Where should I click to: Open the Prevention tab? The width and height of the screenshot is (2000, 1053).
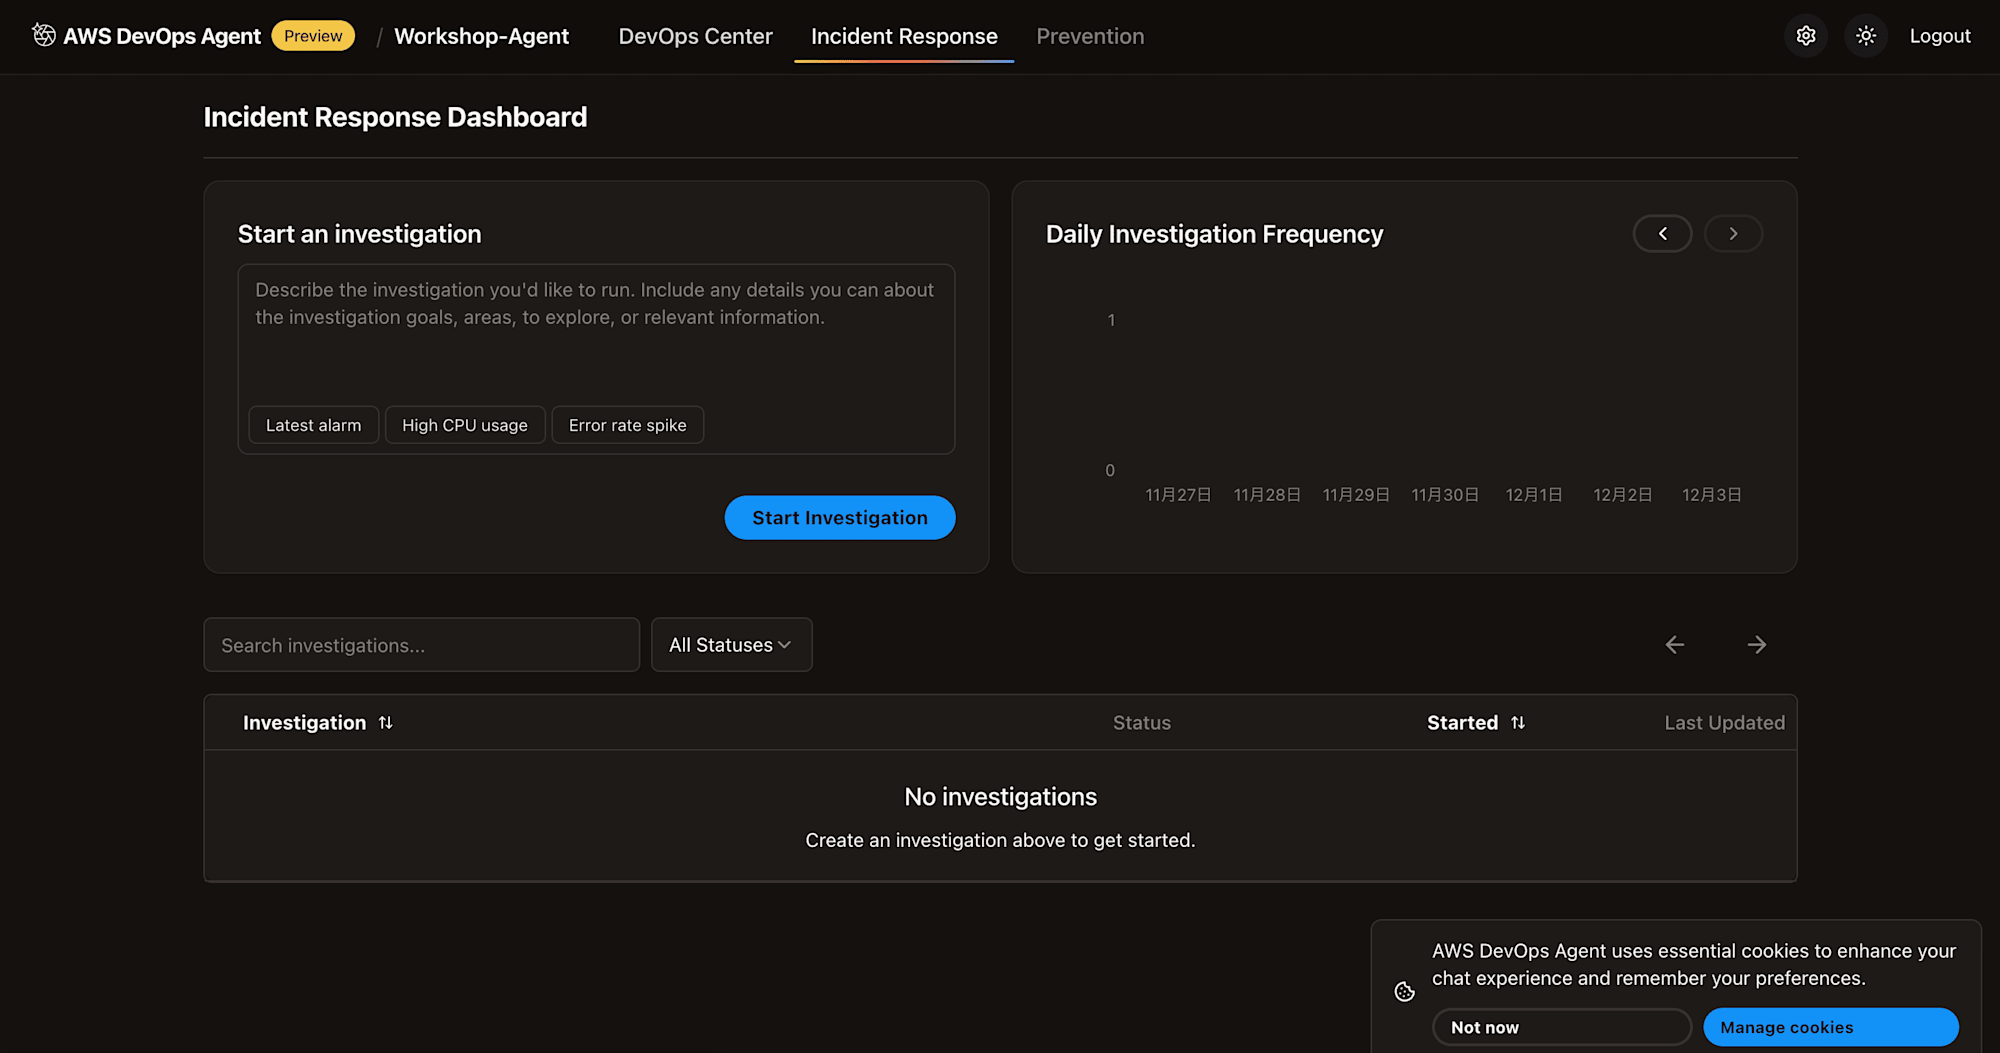(1090, 36)
